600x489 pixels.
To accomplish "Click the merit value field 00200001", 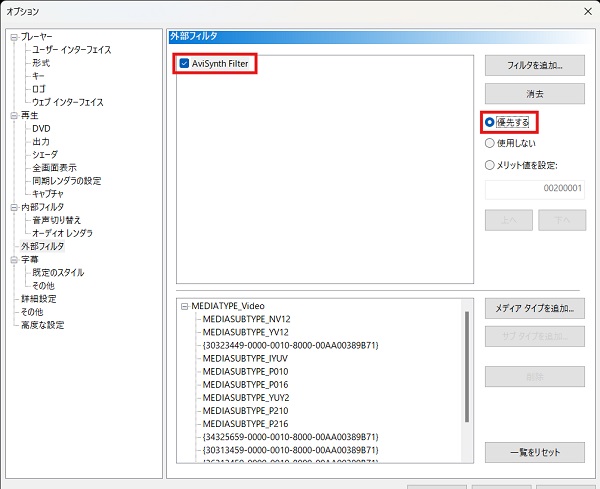I will pyautogui.click(x=534, y=189).
